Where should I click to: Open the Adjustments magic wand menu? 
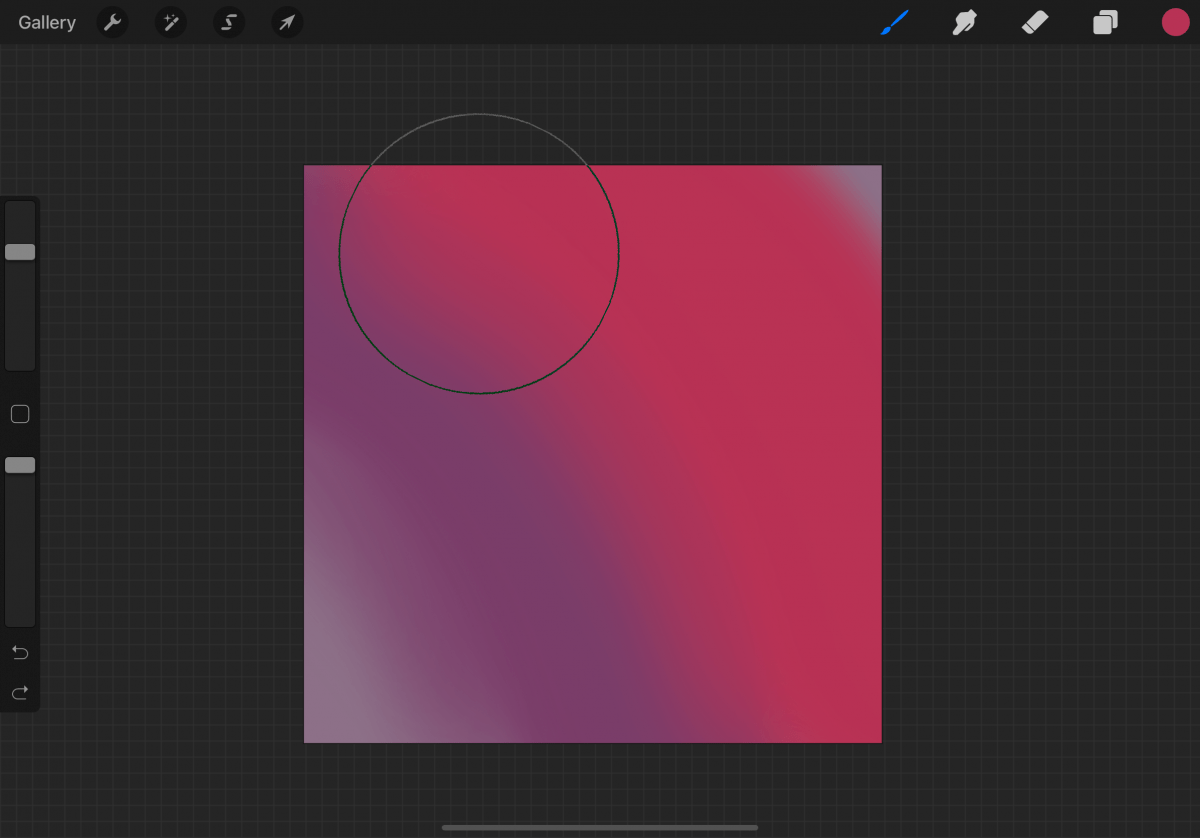coord(170,22)
